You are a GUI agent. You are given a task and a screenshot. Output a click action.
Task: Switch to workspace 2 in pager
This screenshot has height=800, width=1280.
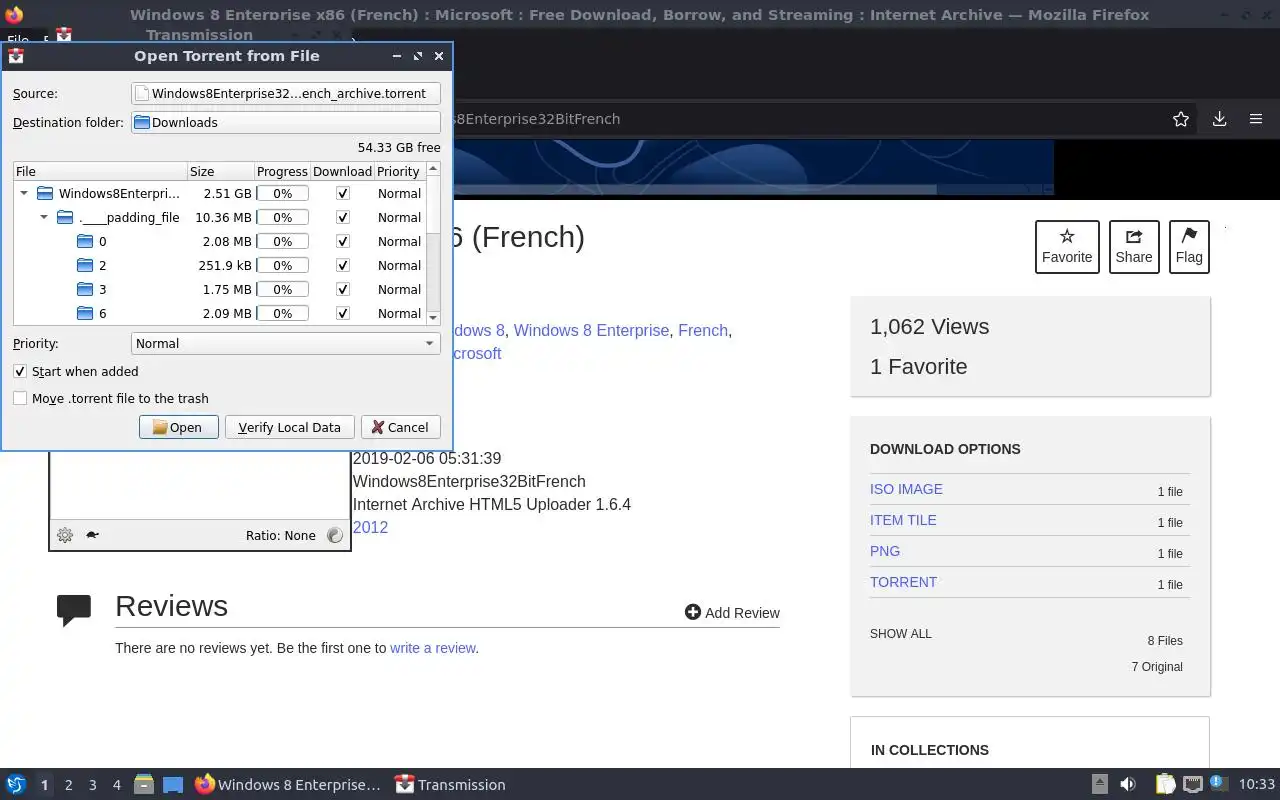point(68,785)
